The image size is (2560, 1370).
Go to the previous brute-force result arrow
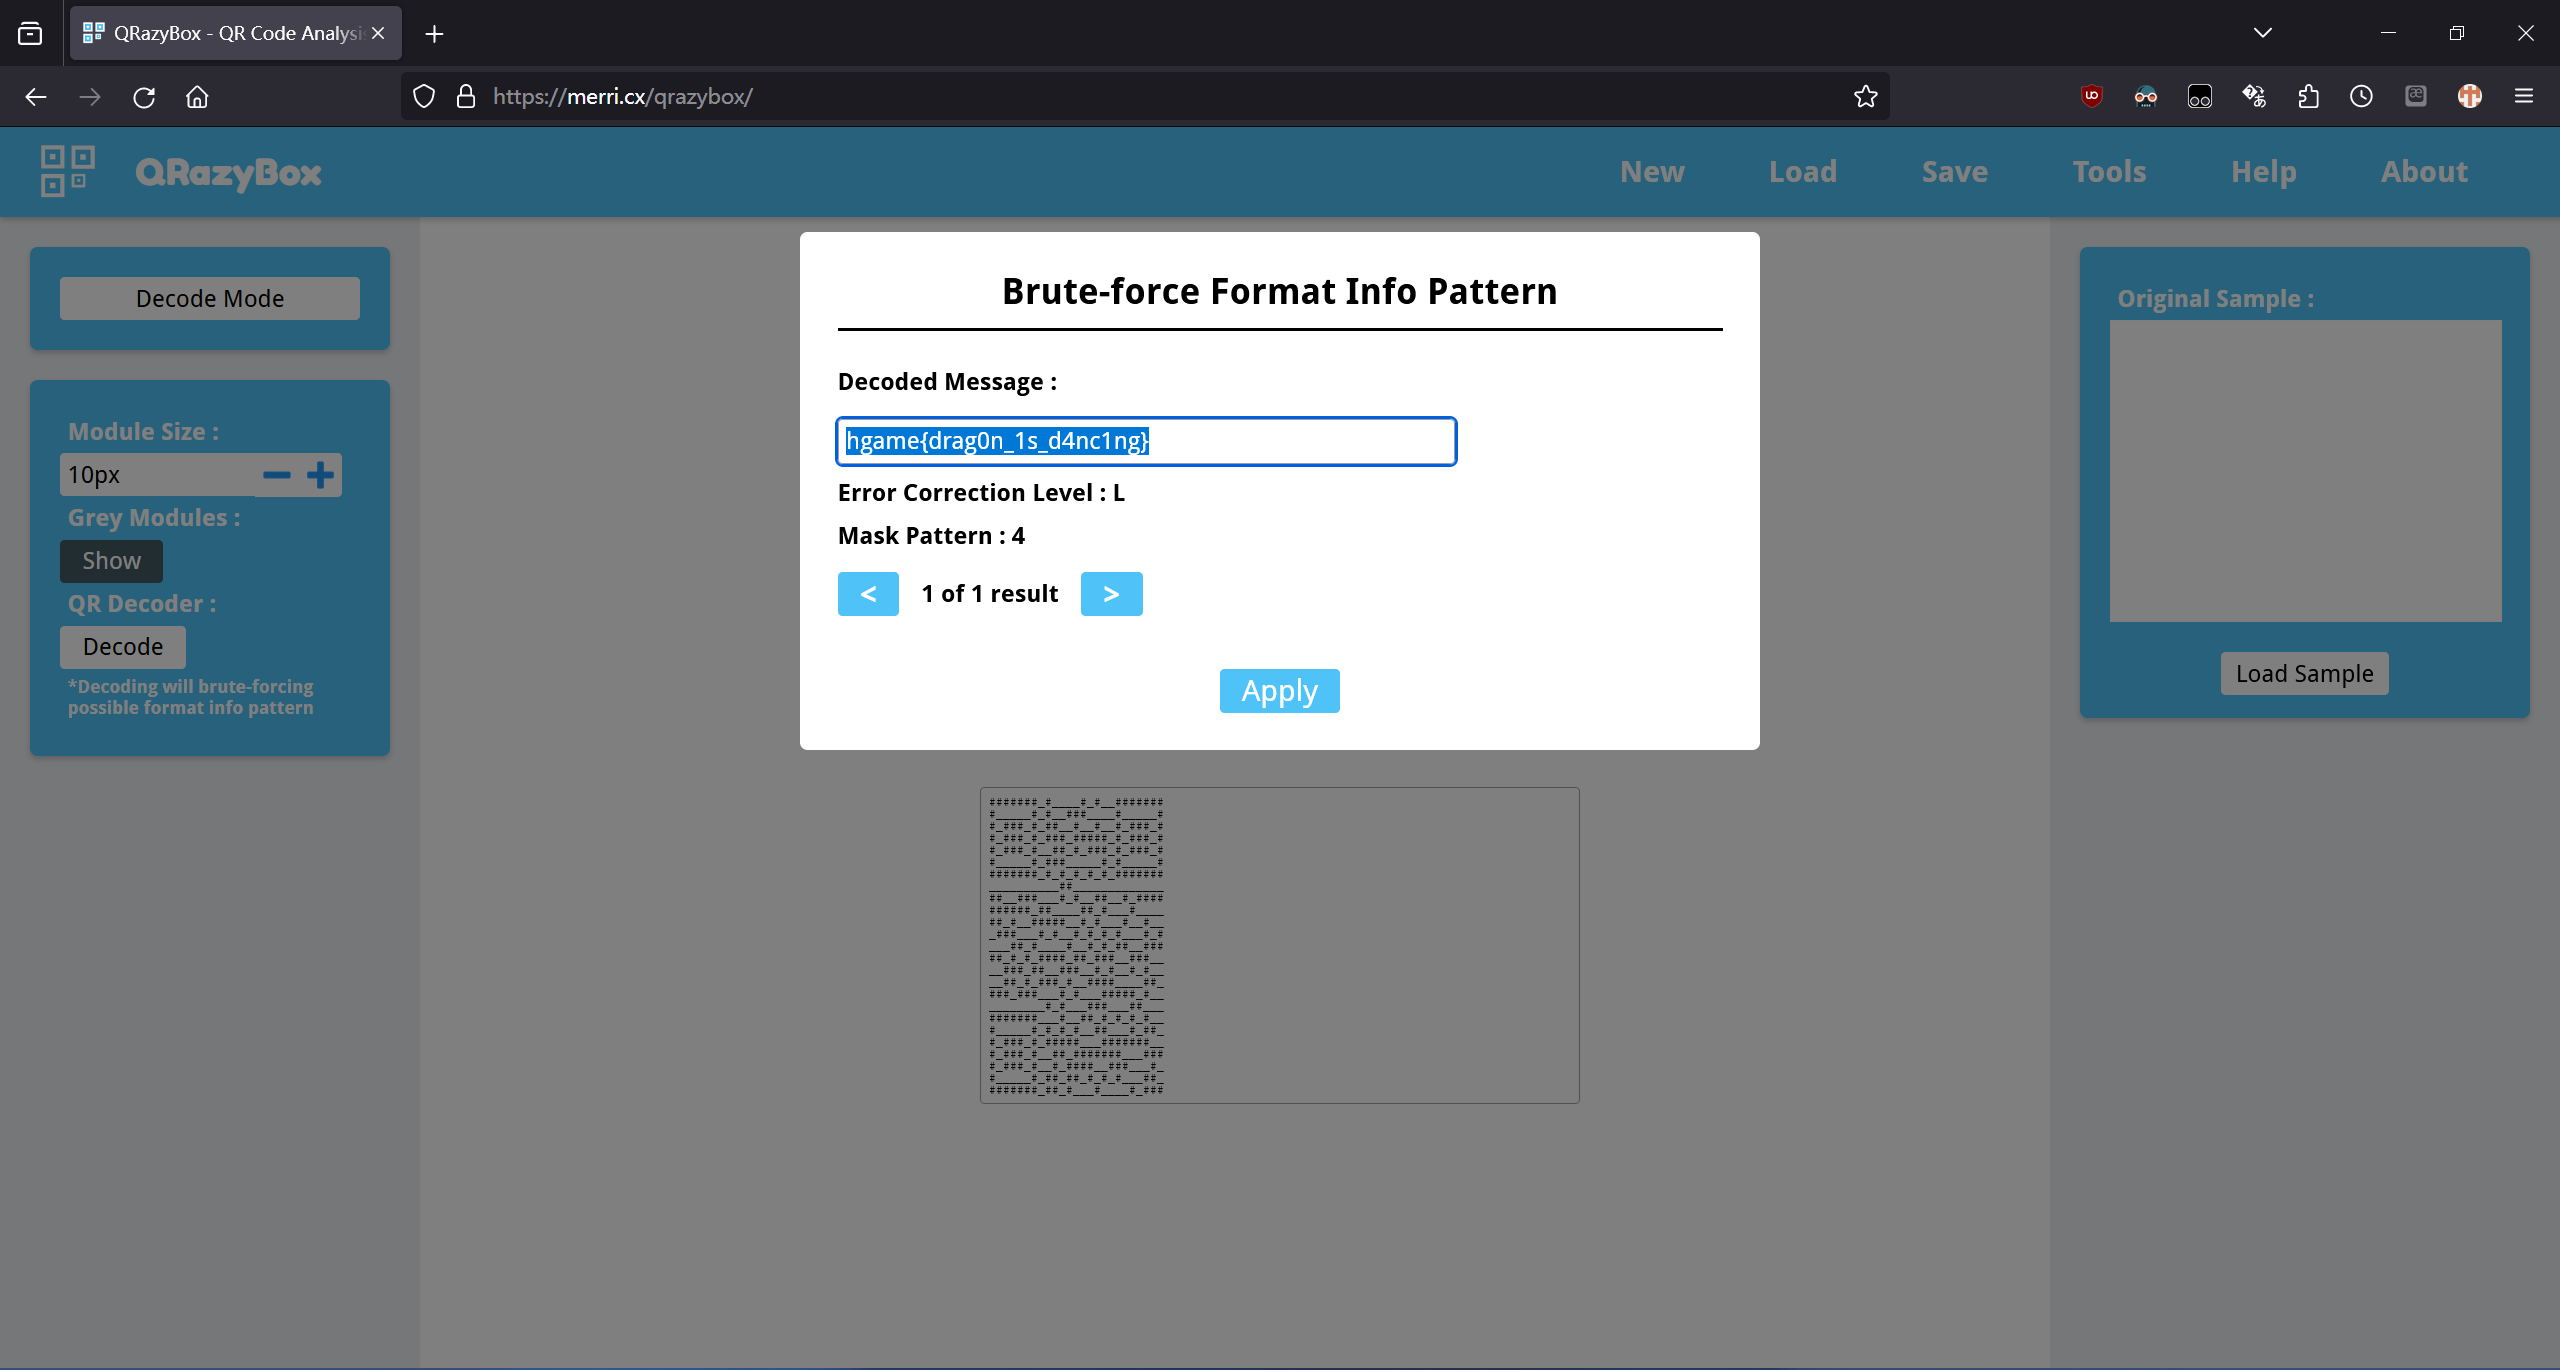click(868, 594)
